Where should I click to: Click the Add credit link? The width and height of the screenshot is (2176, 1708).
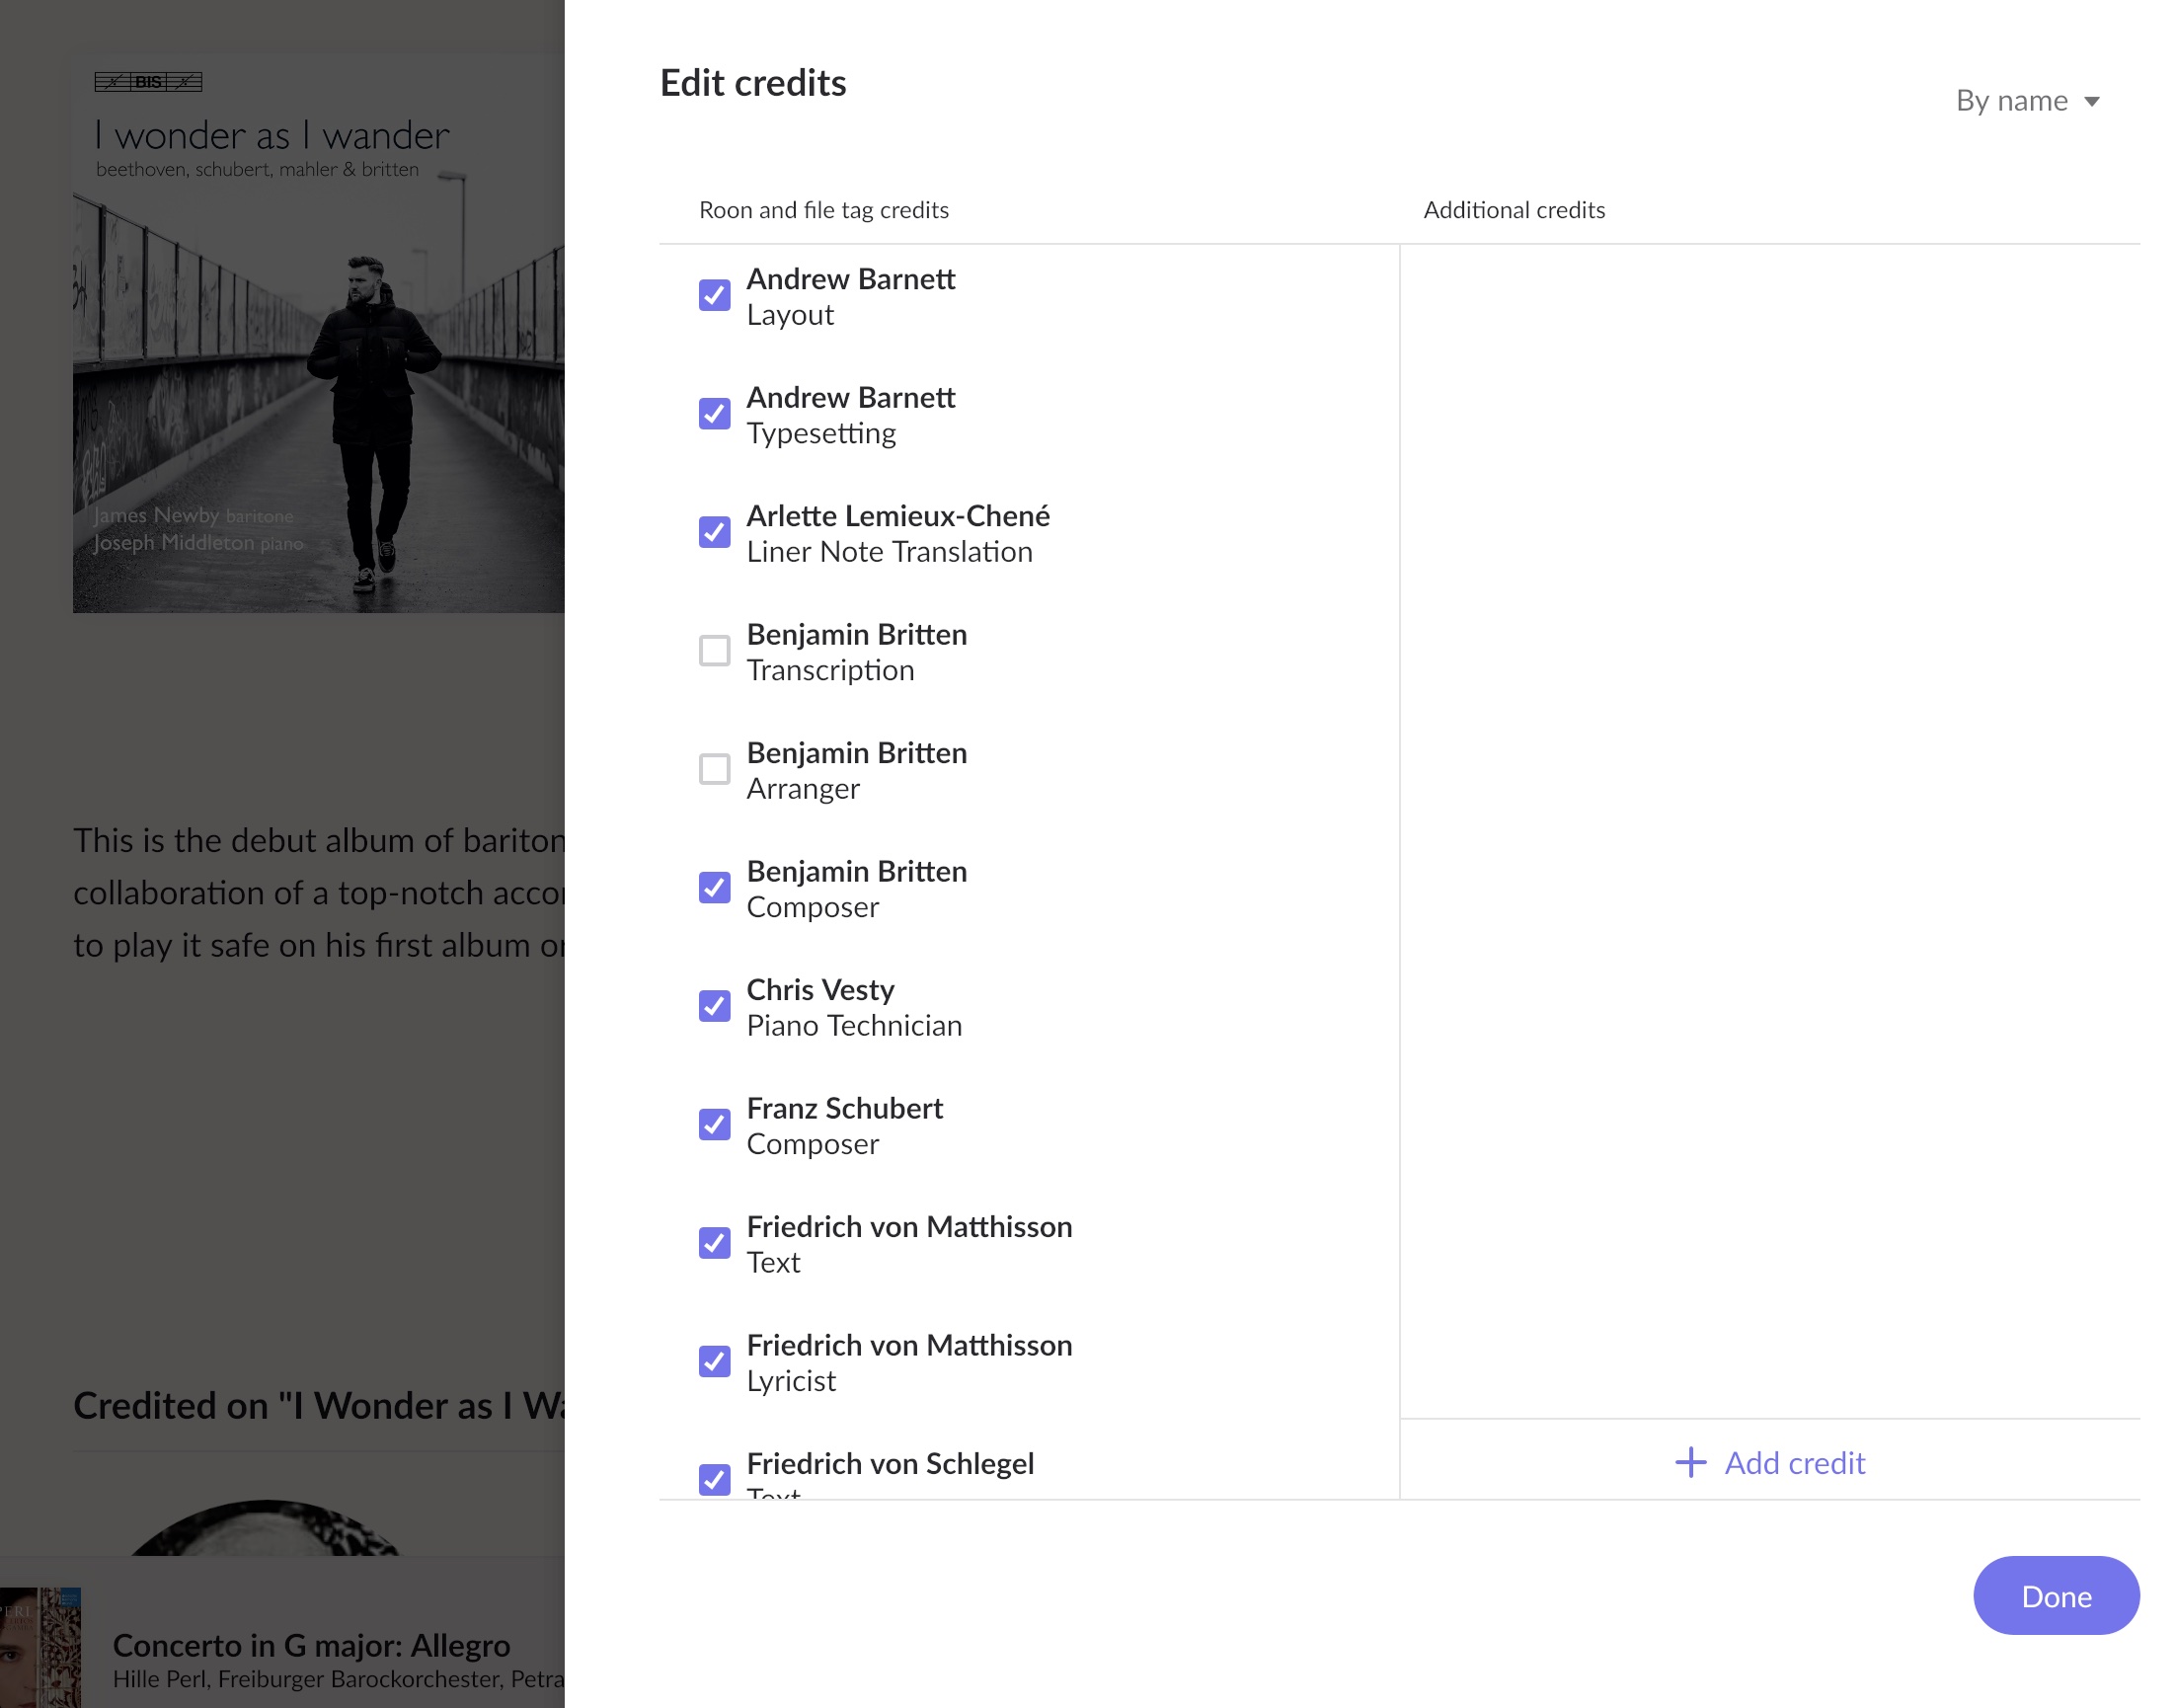1794,1463
